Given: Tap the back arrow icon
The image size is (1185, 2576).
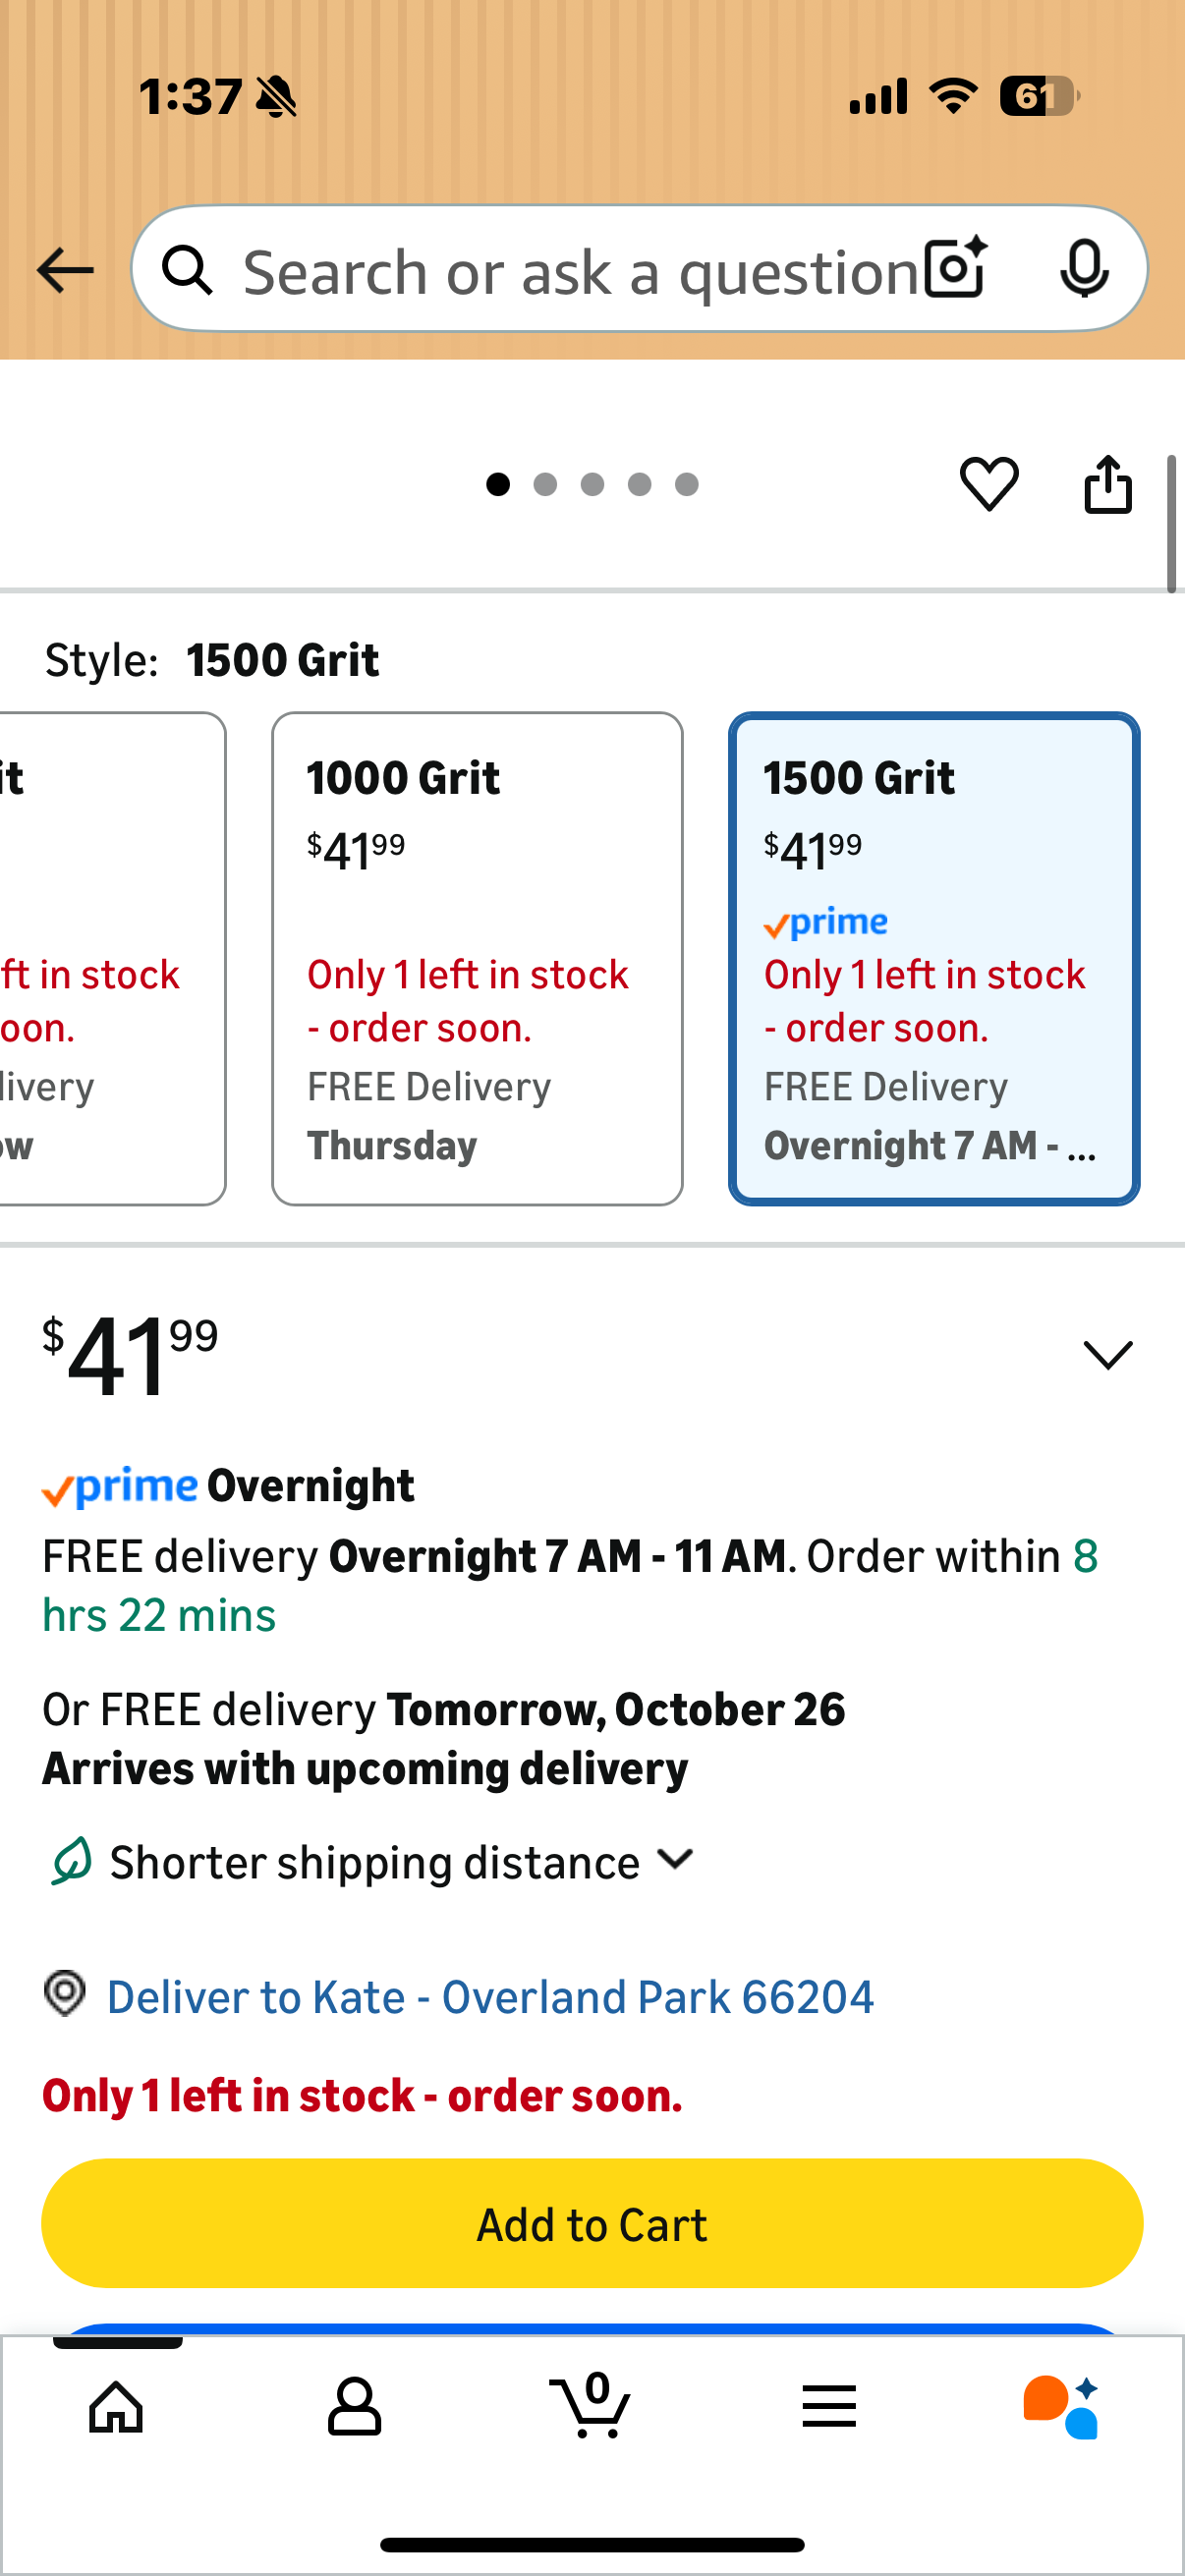Looking at the screenshot, I should click(x=65, y=270).
